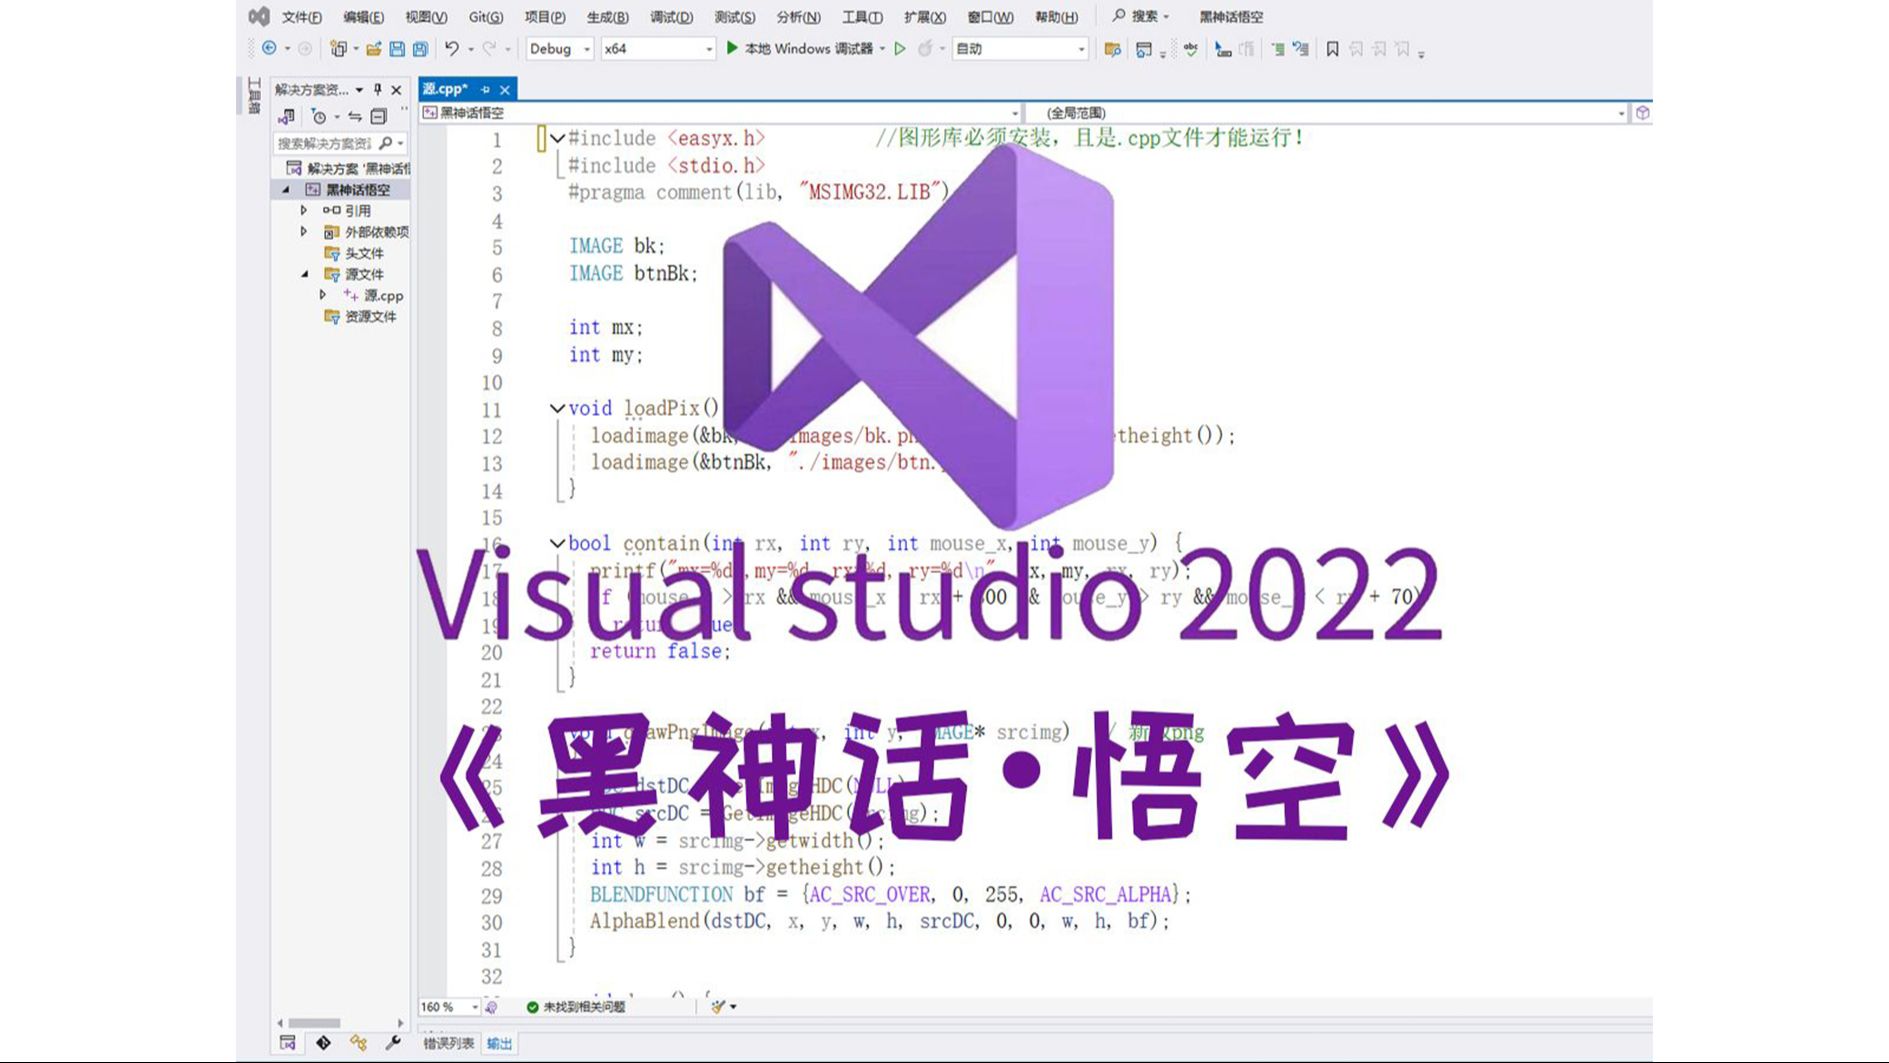Open the 工具(T) menu

click(x=862, y=17)
